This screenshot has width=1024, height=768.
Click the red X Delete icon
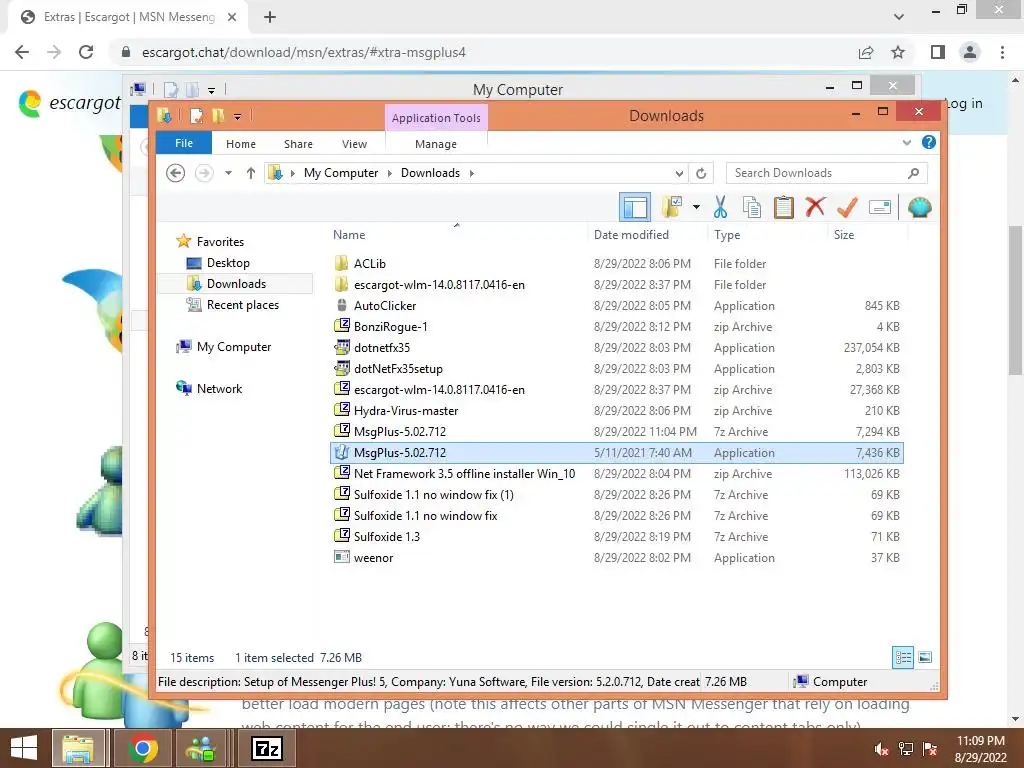point(815,207)
